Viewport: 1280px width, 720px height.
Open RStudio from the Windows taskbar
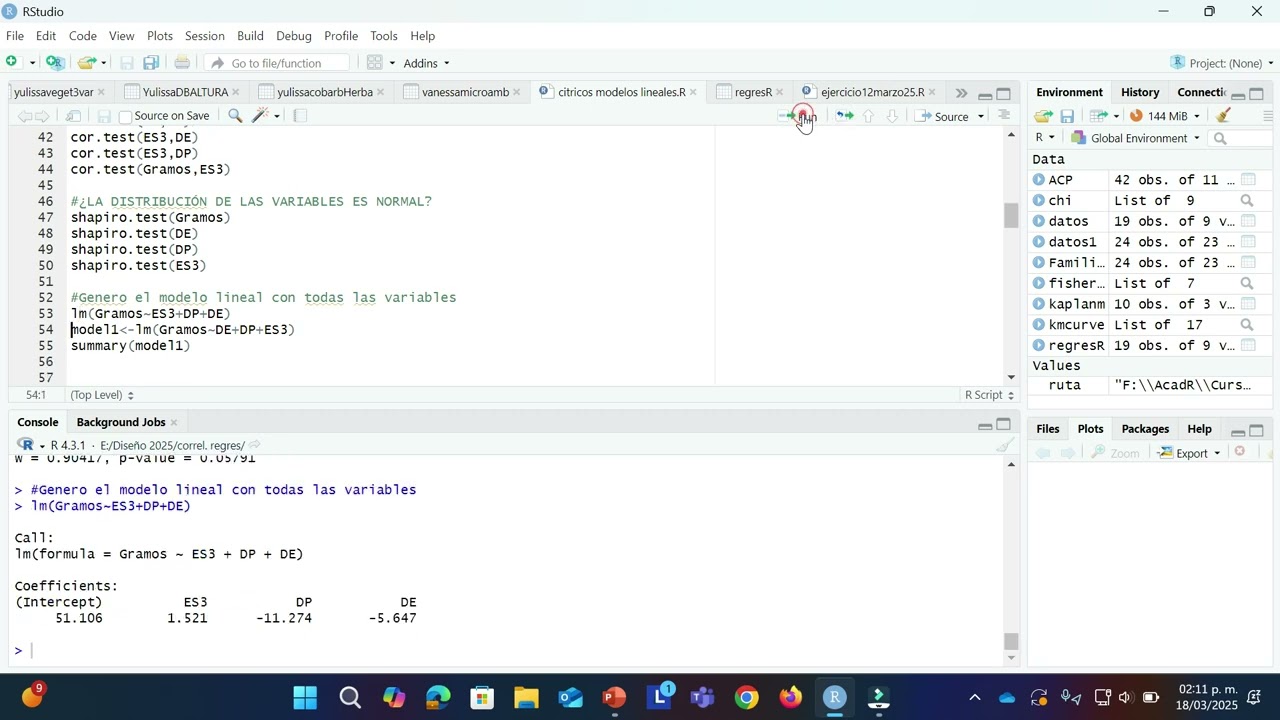pos(835,698)
